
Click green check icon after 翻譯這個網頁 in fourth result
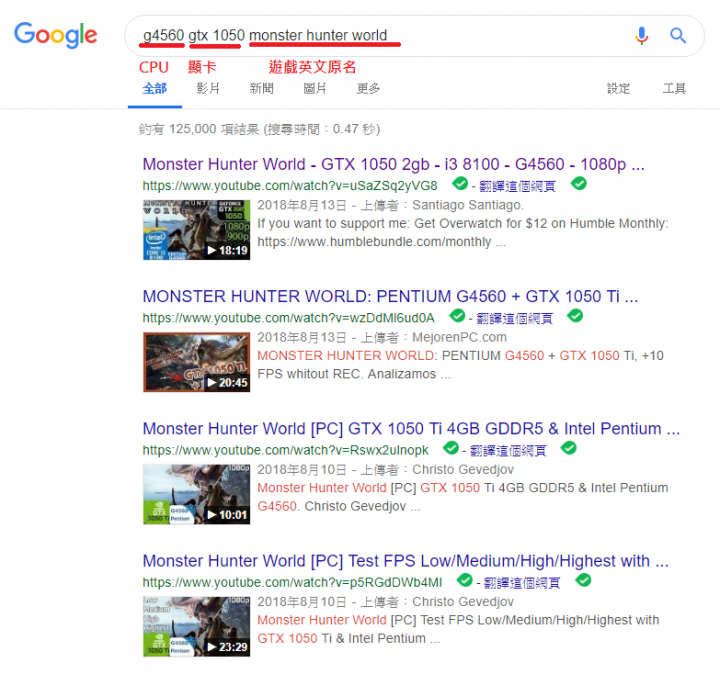coord(583,580)
